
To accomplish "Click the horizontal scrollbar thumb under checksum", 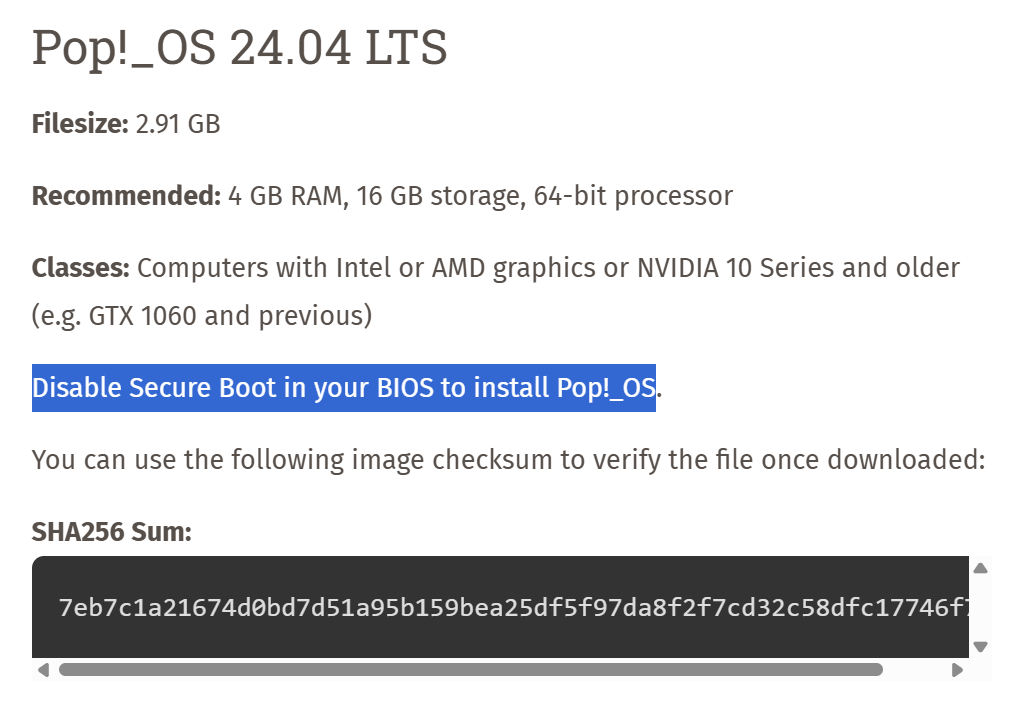I will (471, 670).
